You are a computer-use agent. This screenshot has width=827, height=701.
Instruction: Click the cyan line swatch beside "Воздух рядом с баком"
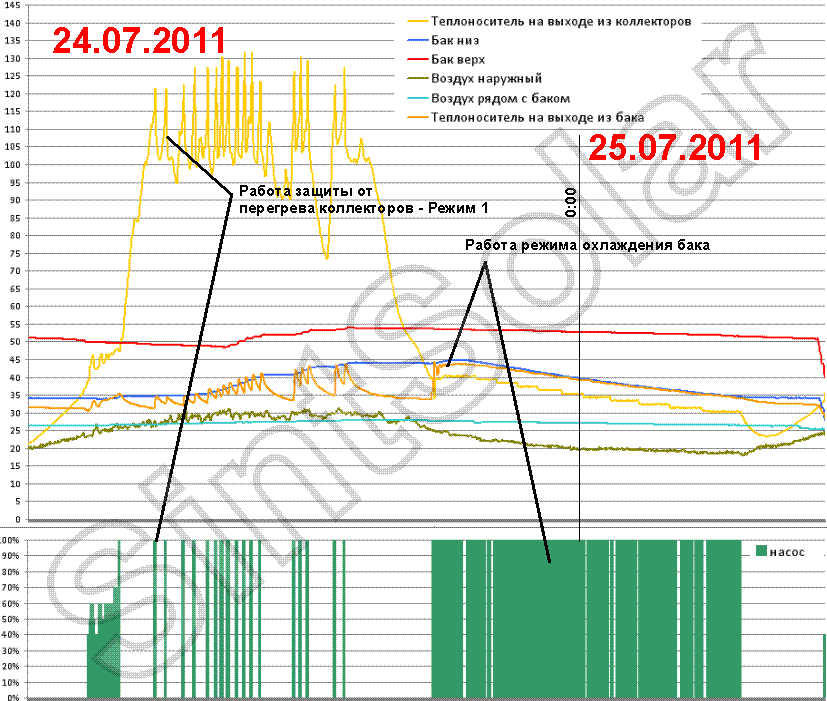(x=417, y=99)
